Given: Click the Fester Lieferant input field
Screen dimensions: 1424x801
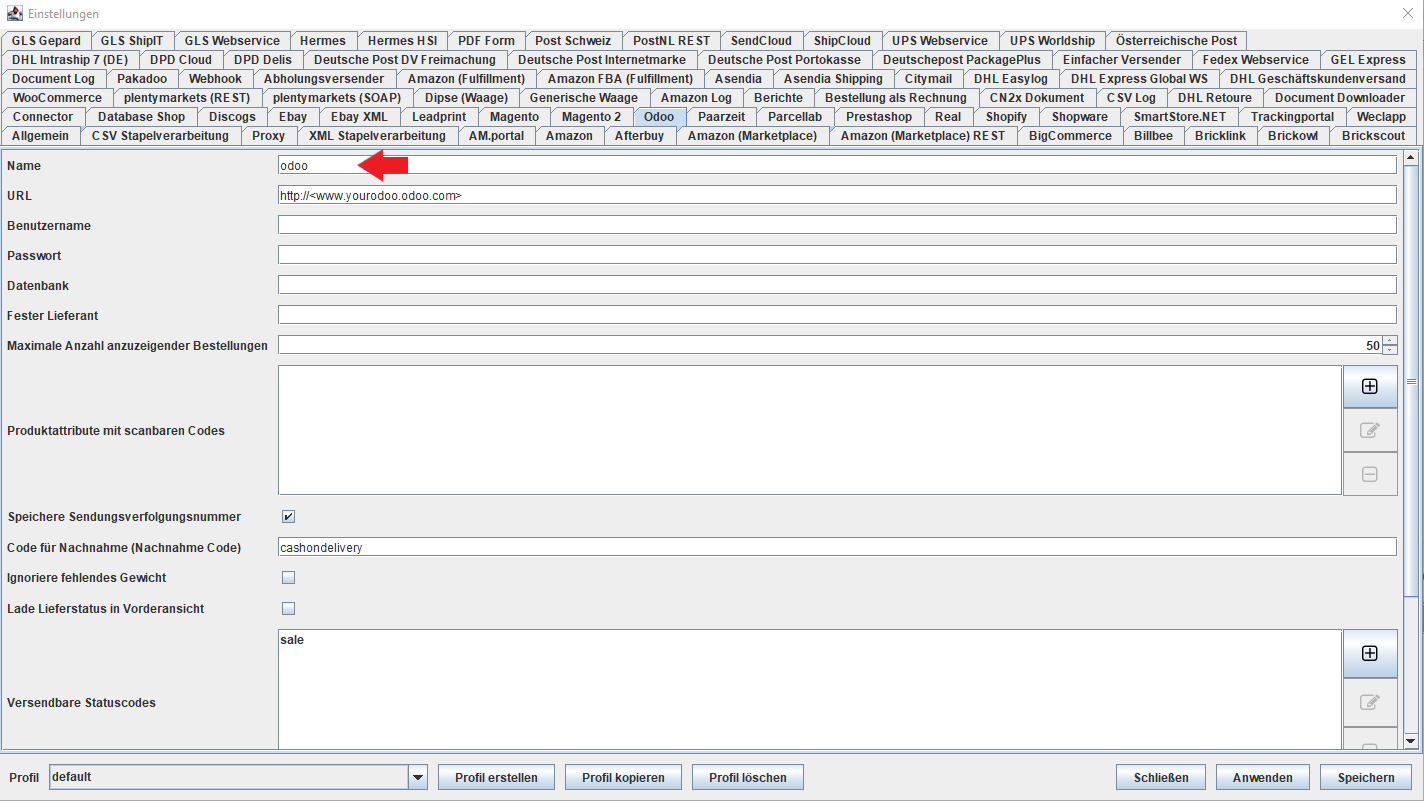Looking at the screenshot, I should click(x=837, y=315).
